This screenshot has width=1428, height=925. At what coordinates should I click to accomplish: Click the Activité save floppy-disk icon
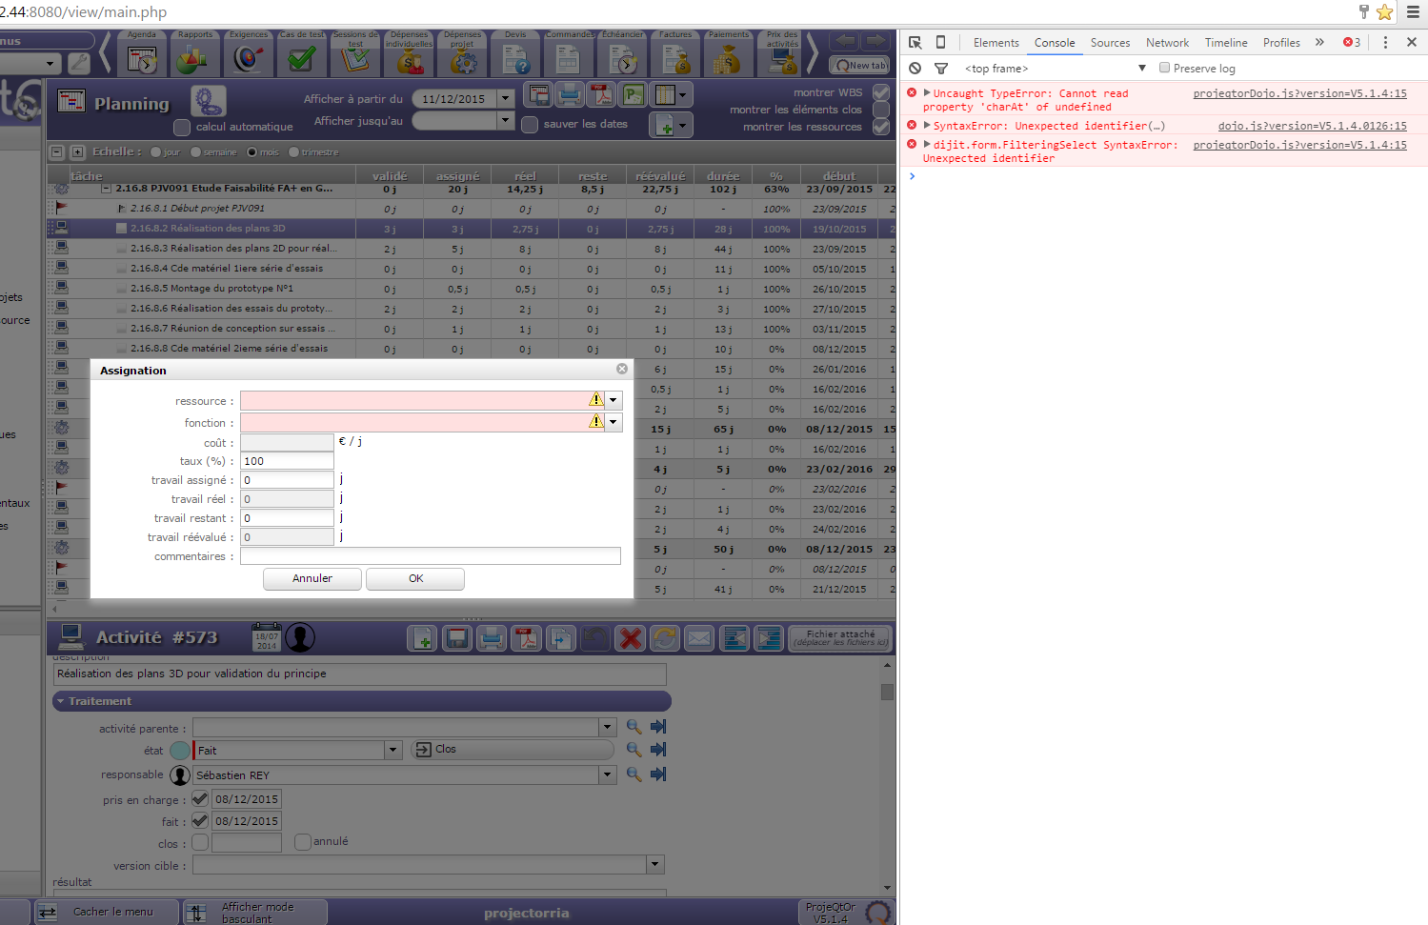click(457, 638)
